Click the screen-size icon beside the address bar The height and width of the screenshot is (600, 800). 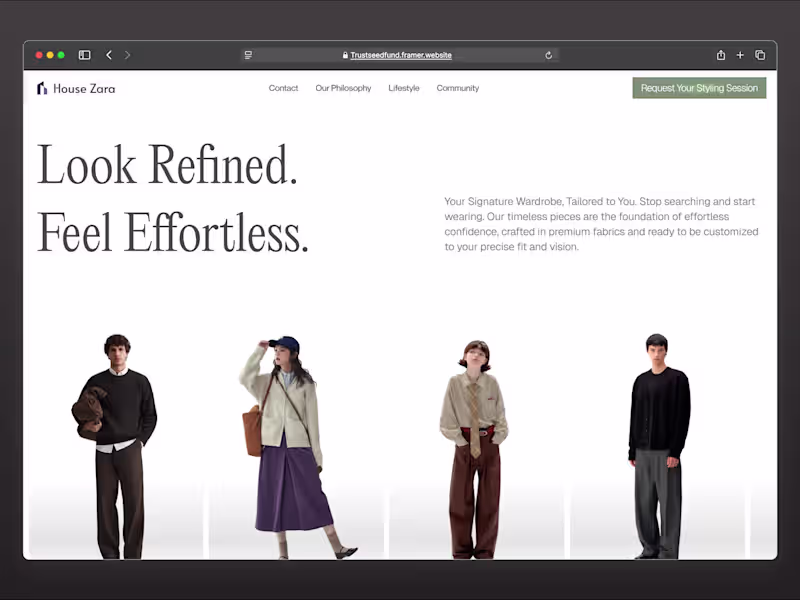tap(247, 55)
